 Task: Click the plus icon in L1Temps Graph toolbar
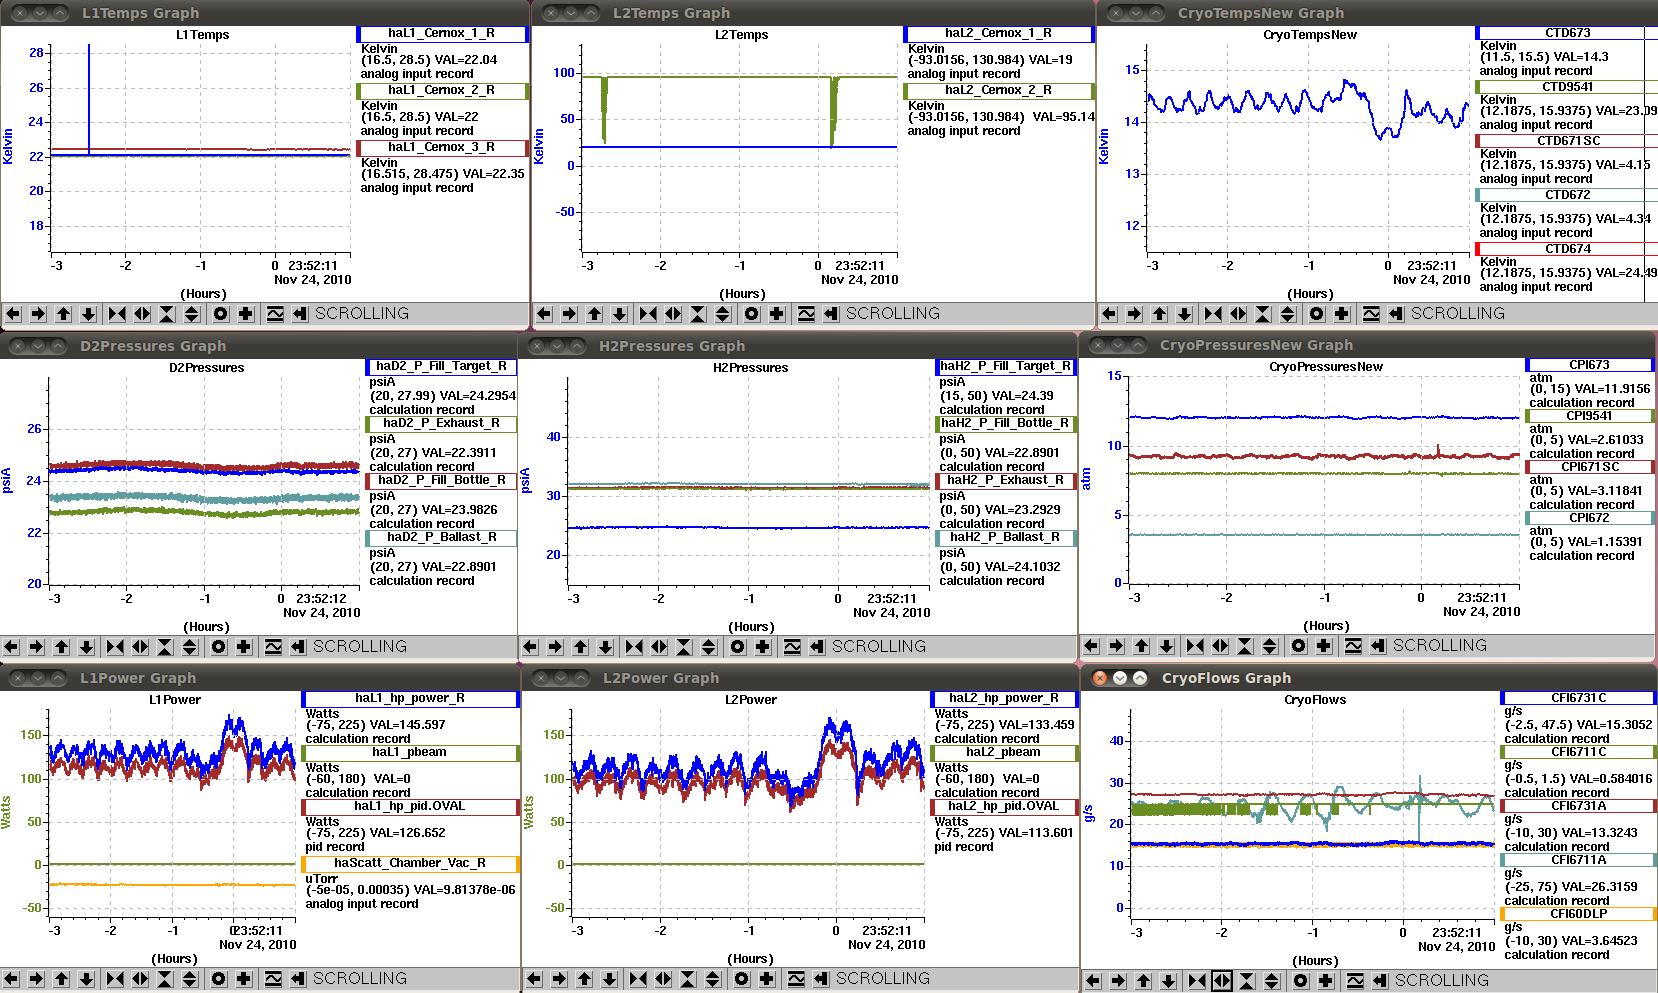(245, 314)
